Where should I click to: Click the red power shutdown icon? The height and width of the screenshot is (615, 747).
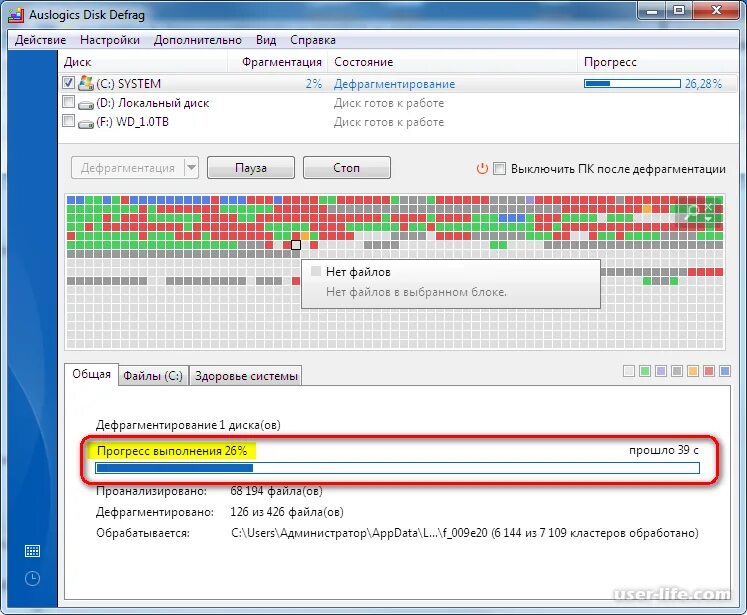click(x=482, y=169)
